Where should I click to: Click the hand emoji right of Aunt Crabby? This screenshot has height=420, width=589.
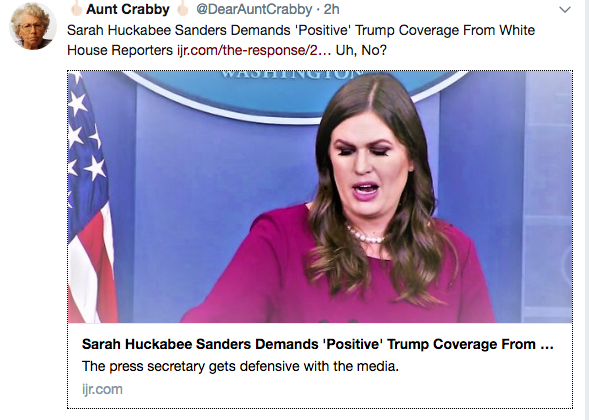tap(183, 8)
